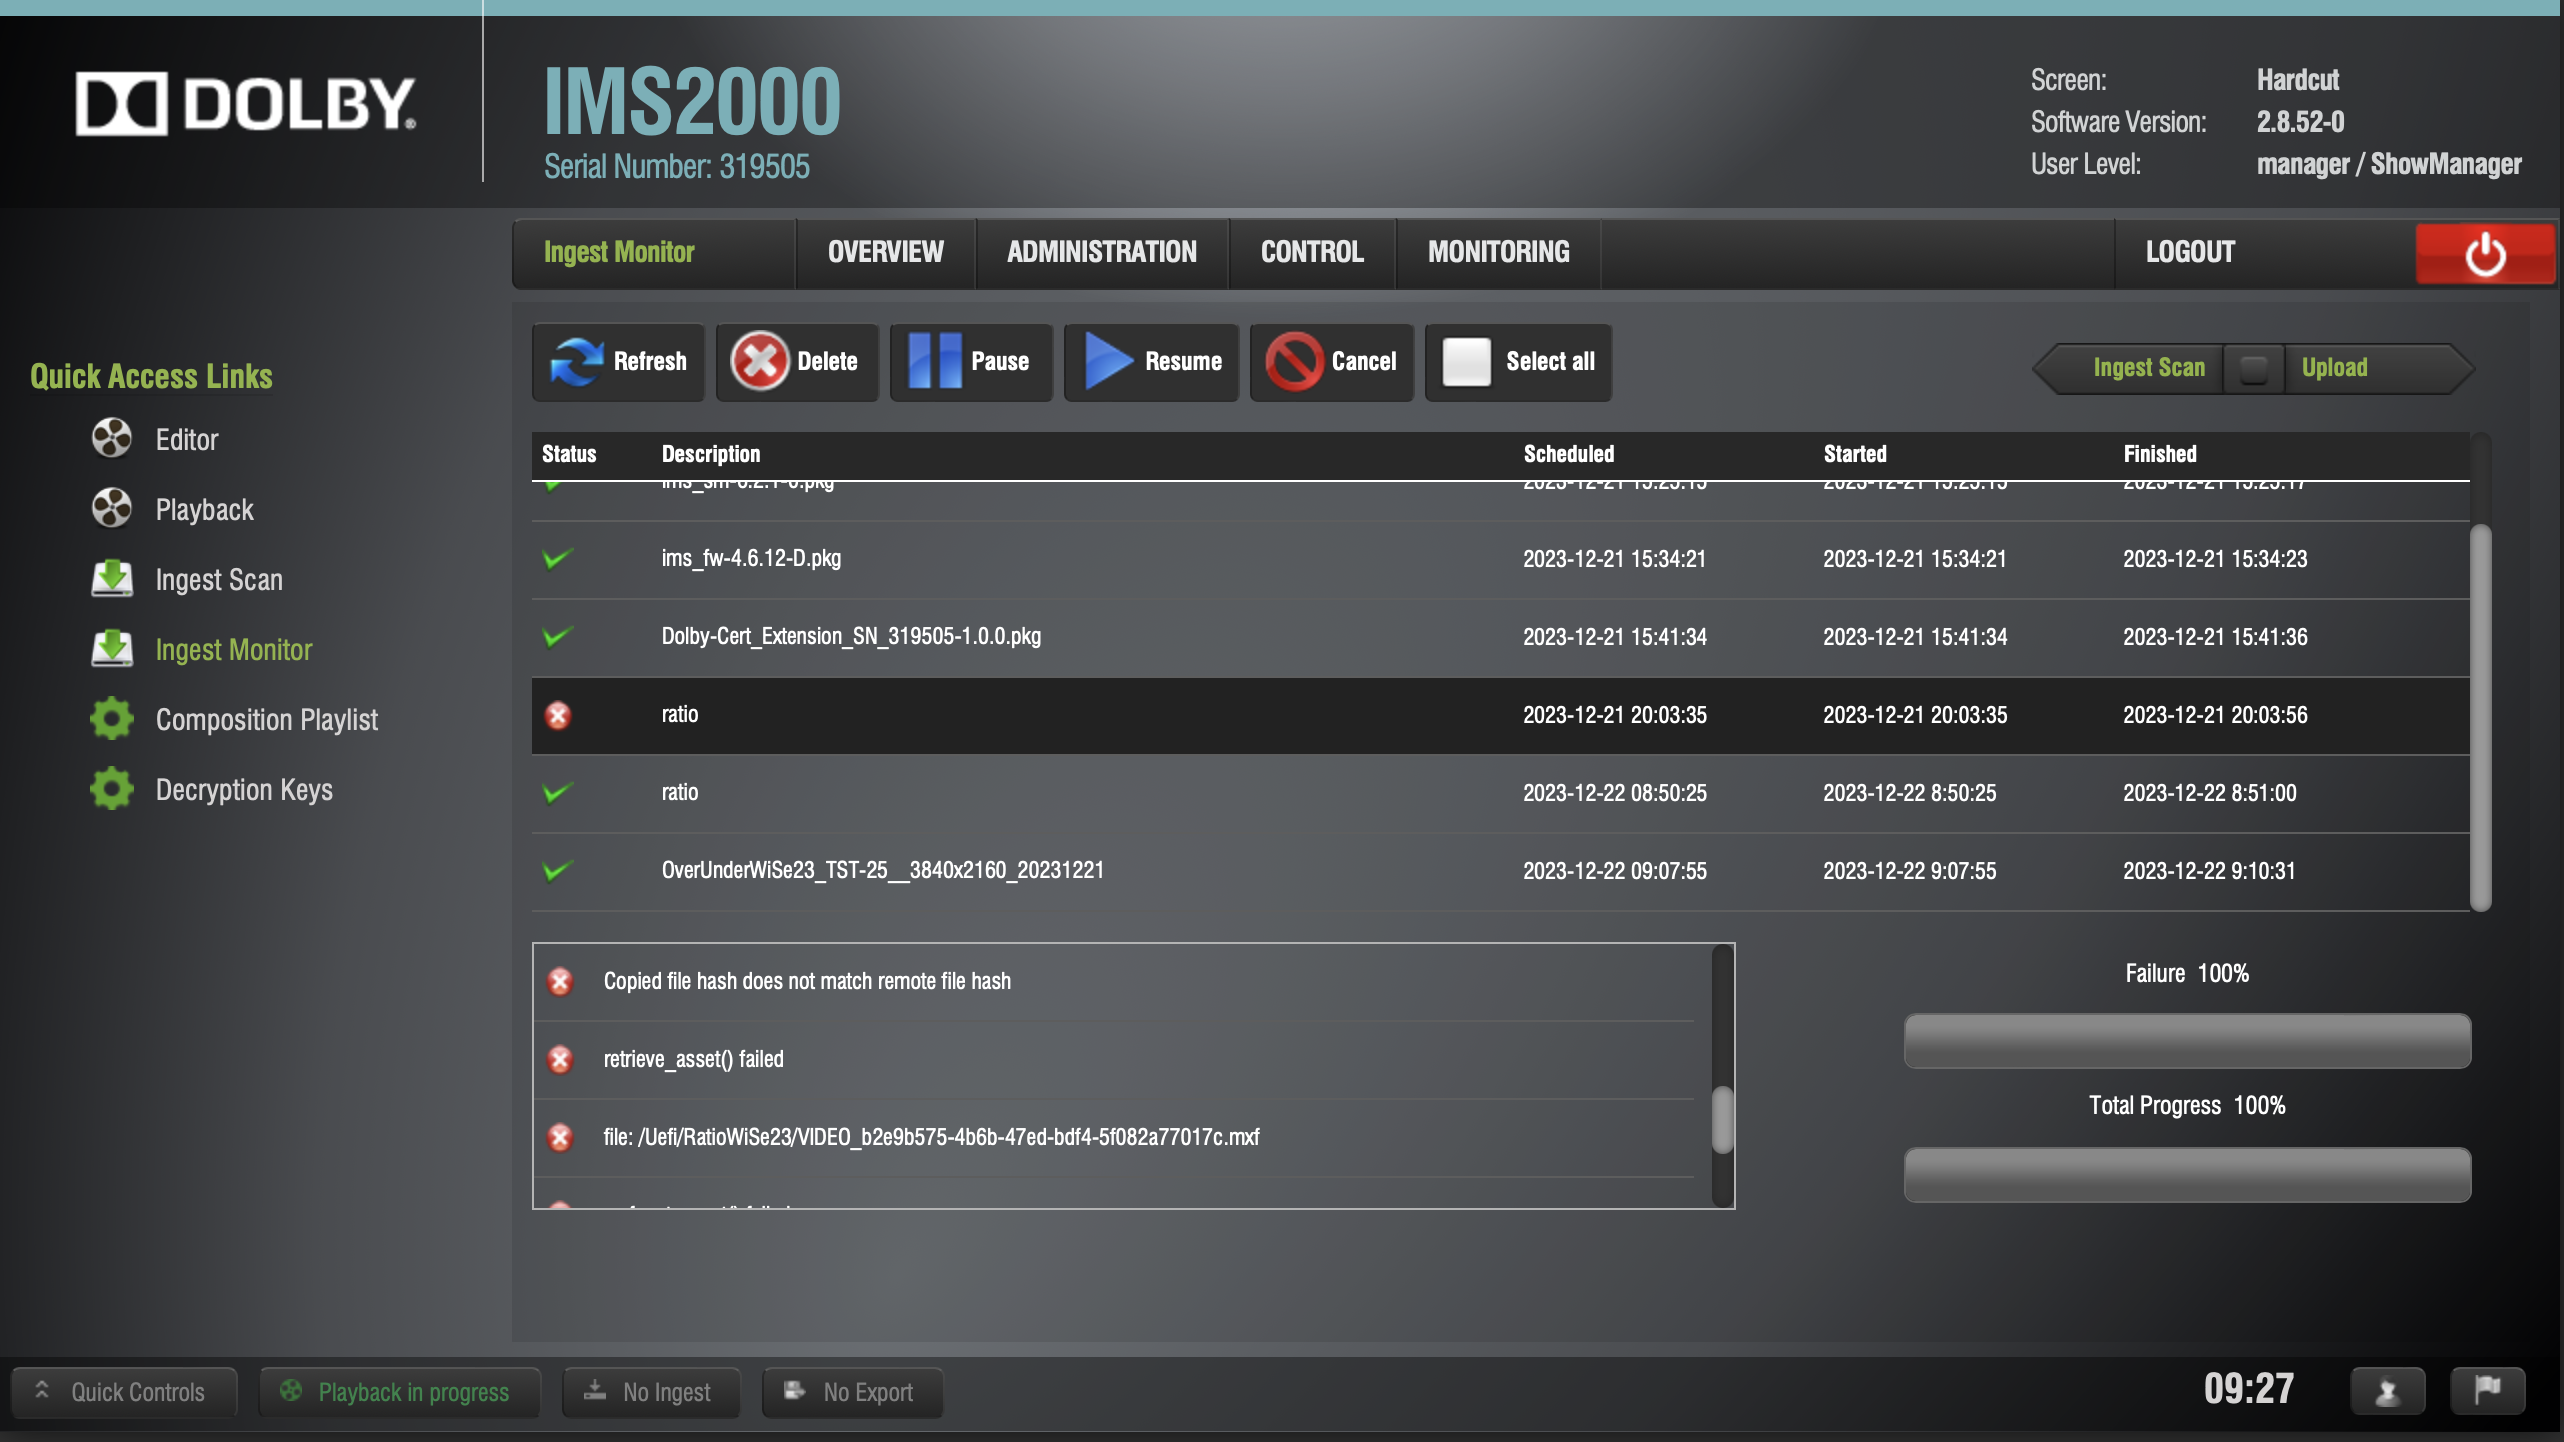Screen dimensions: 2564x1442
Task: Toggle the Ingest Scan / Upload switch
Action: pos(2253,368)
